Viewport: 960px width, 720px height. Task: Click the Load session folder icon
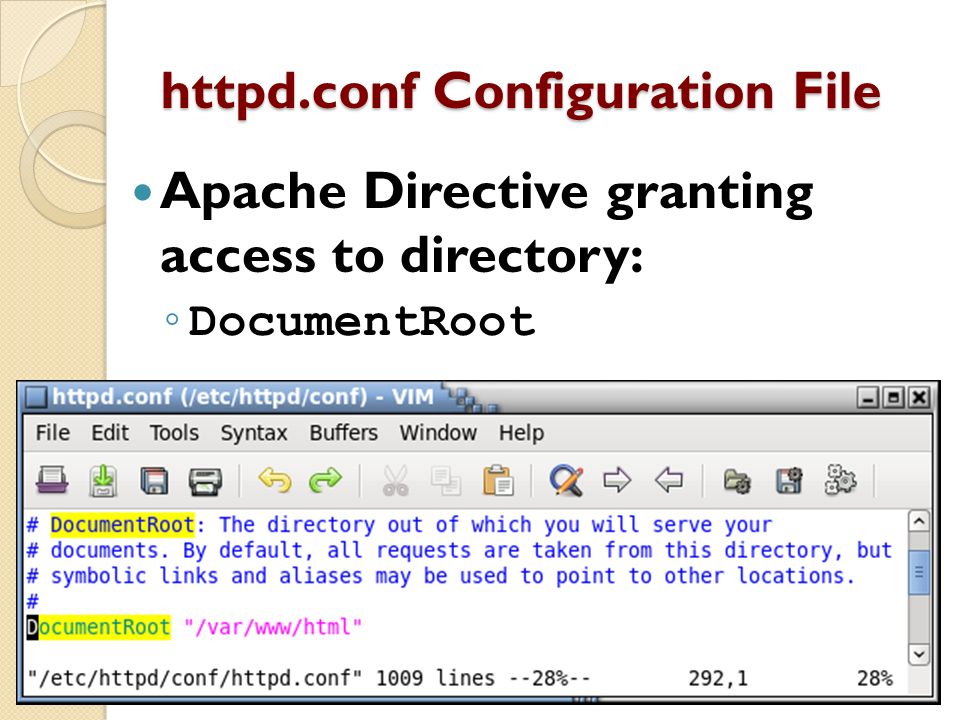point(737,481)
